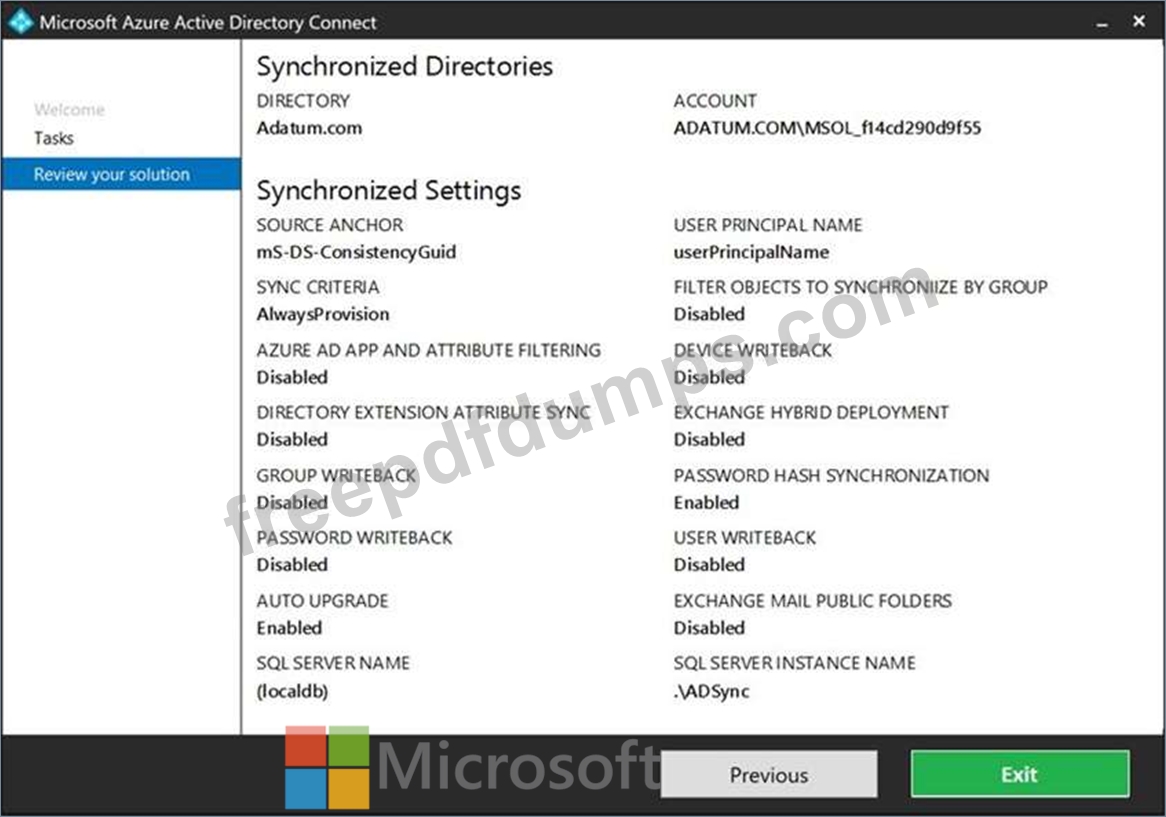
Task: Click the DEVICE WRITEBACK label
Action: coord(753,351)
